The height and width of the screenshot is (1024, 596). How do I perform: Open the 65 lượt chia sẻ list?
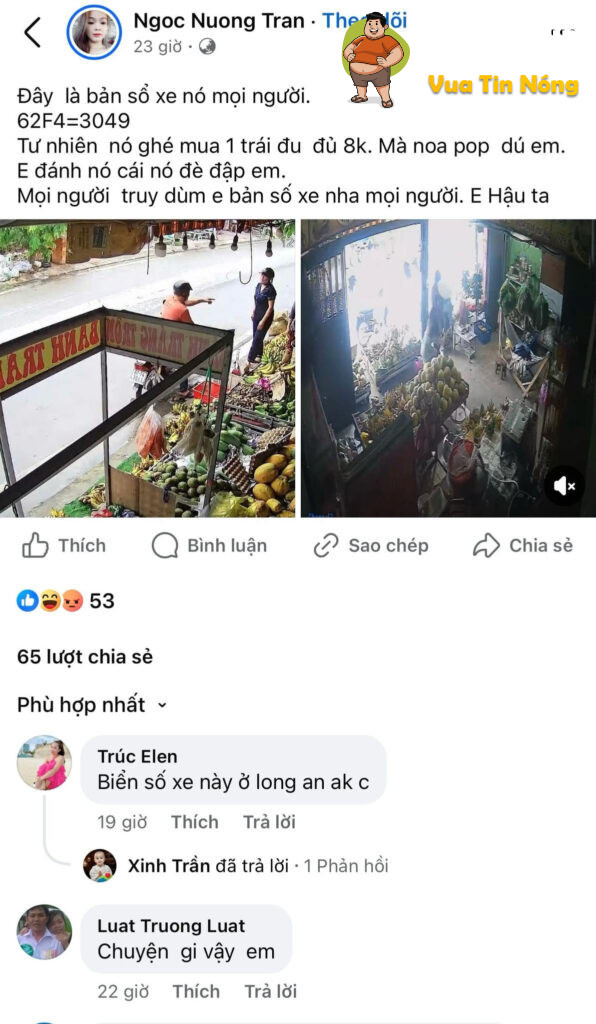coord(85,656)
